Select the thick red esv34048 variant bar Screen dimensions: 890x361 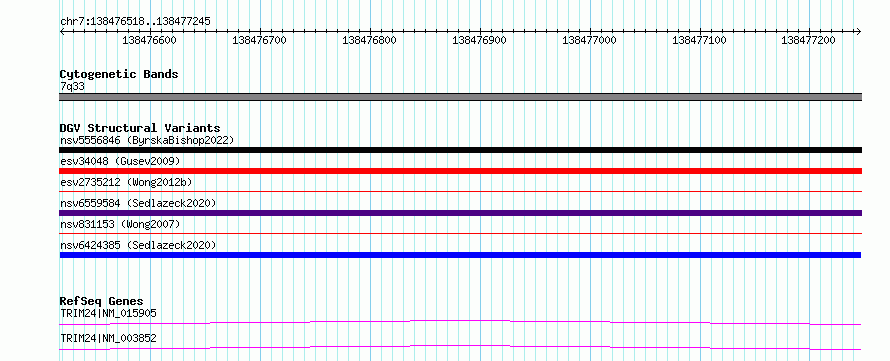pyautogui.click(x=460, y=171)
